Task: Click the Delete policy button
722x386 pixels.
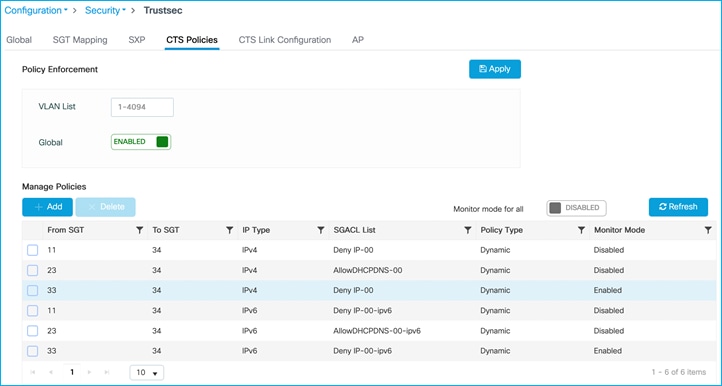Action: click(105, 207)
